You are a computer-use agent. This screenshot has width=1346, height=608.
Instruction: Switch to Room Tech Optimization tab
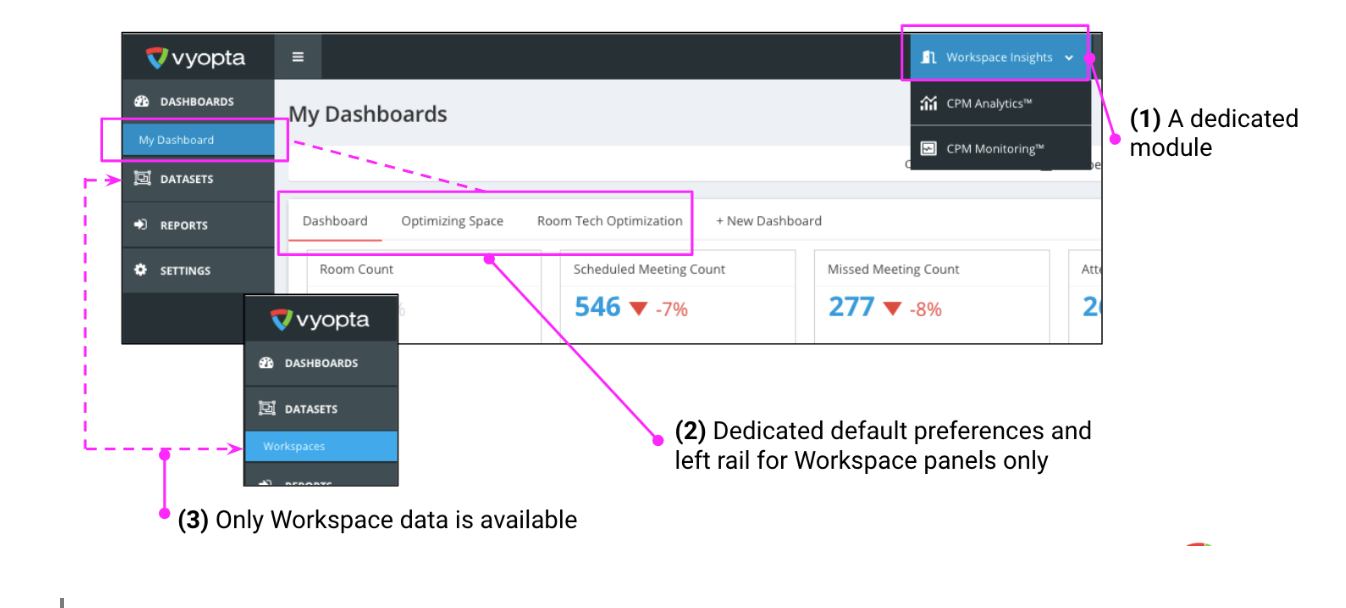pos(610,221)
